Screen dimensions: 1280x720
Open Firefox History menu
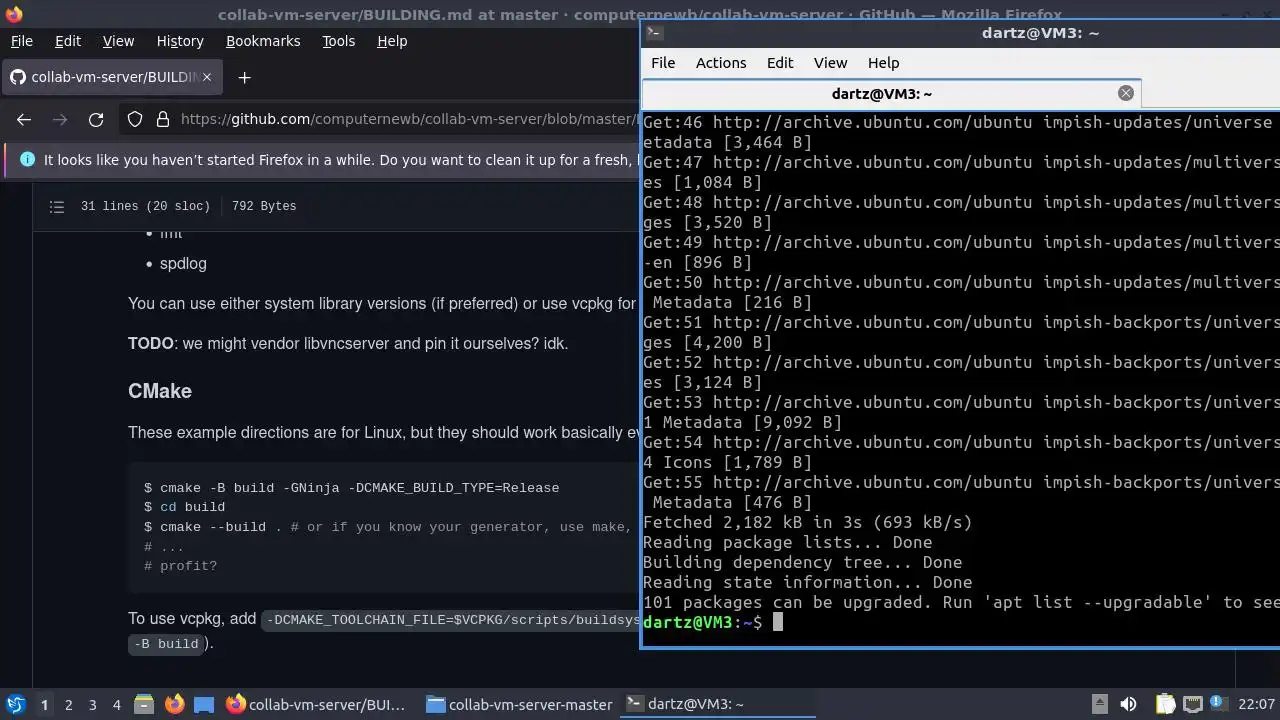(x=180, y=41)
